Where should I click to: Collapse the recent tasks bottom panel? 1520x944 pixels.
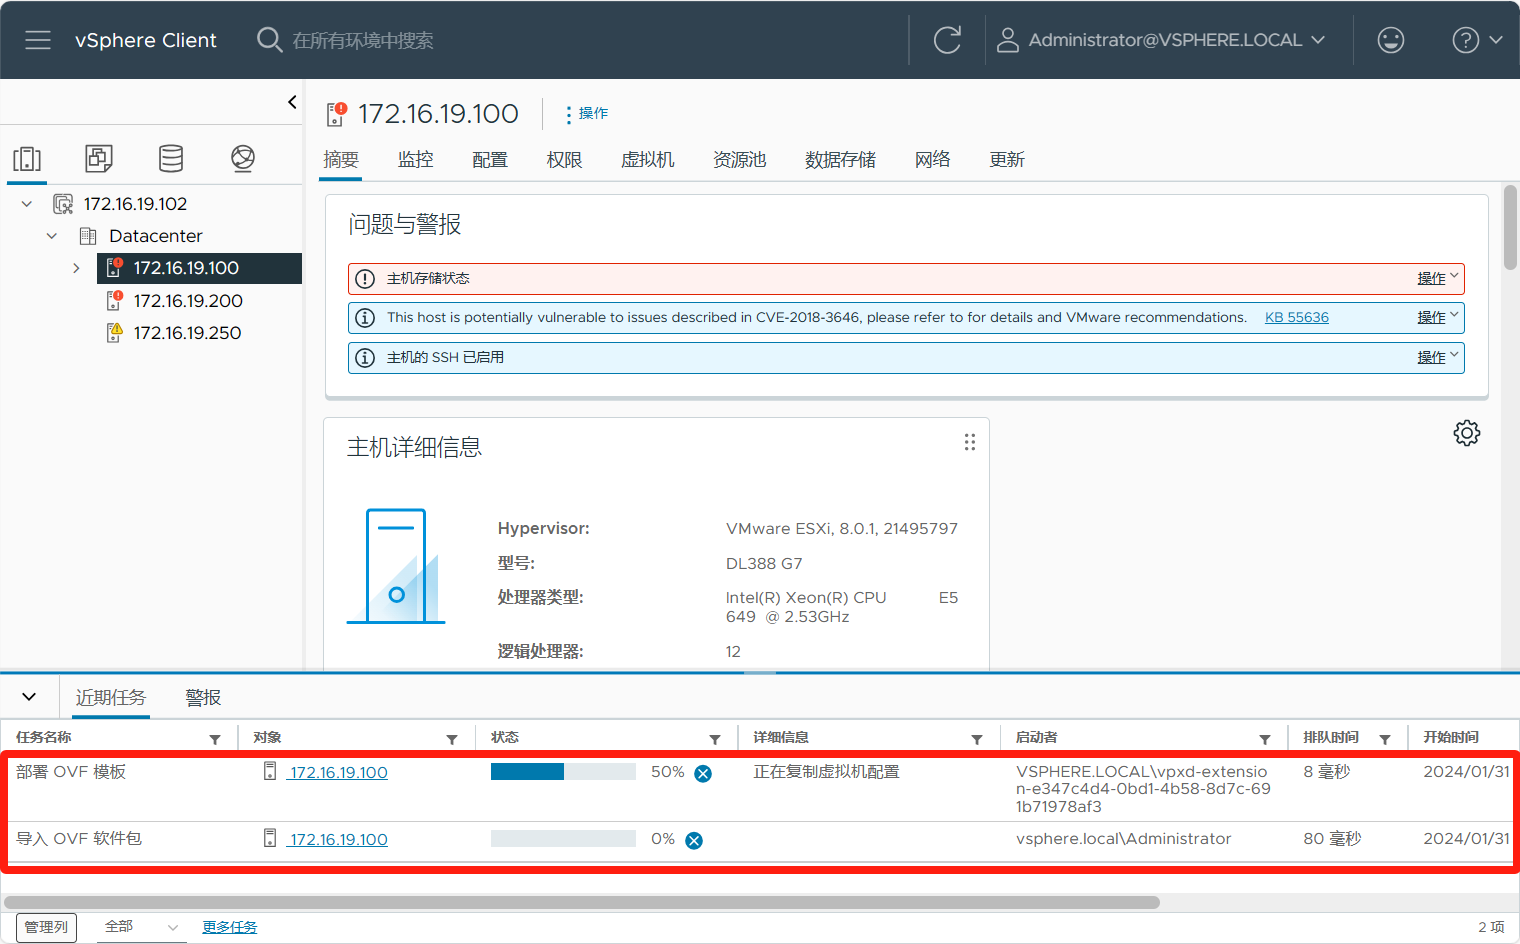pos(29,697)
